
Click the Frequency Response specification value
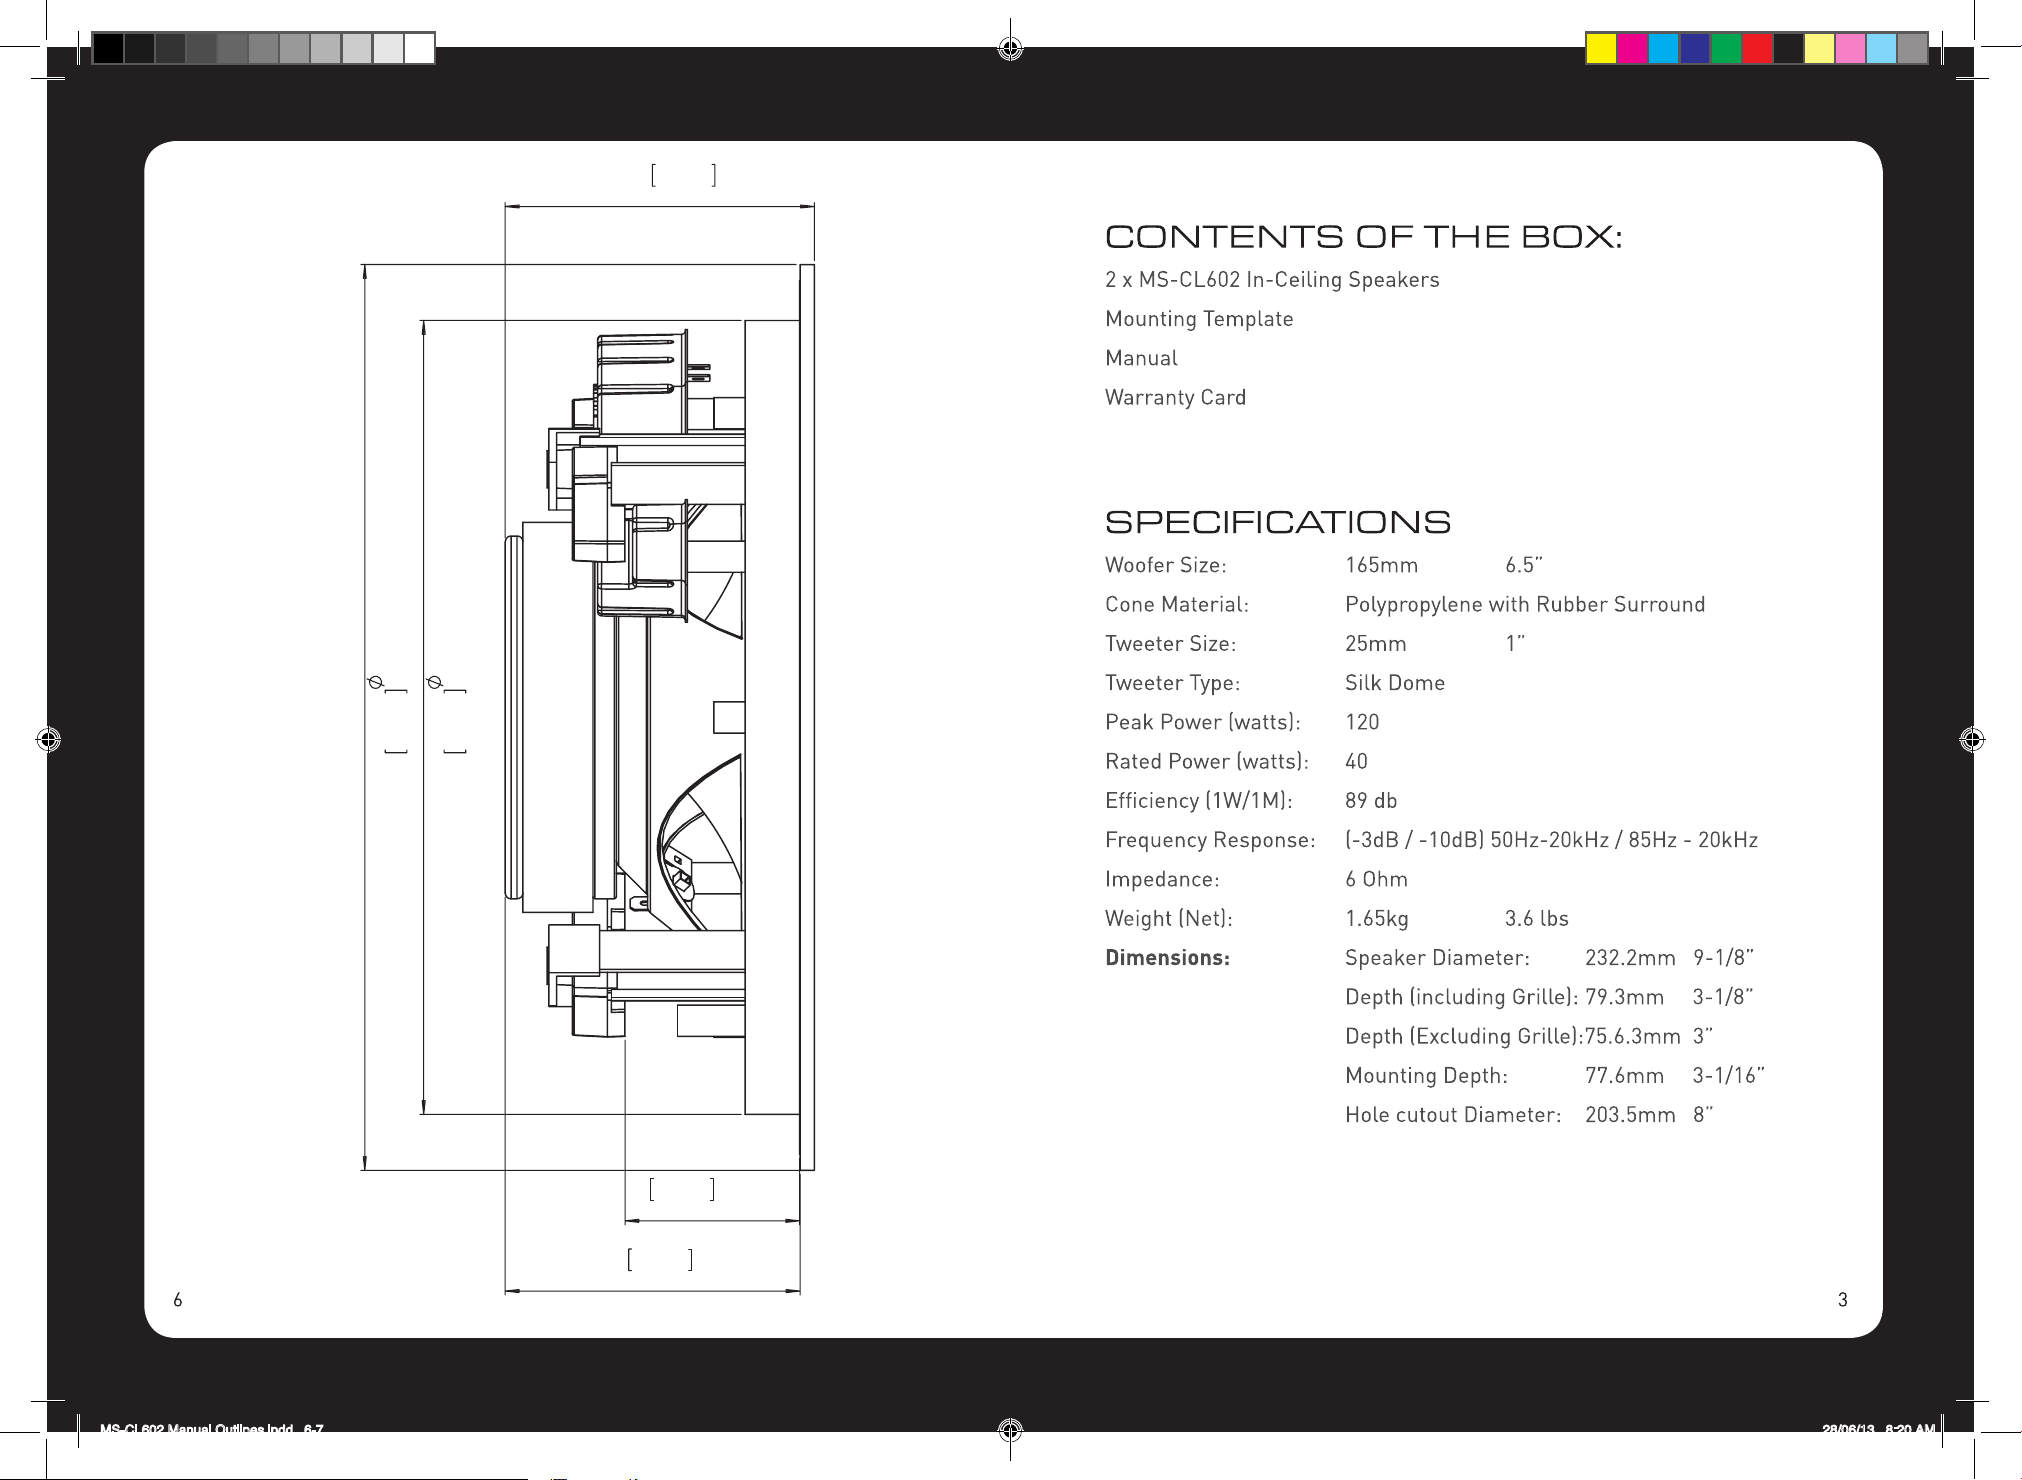[1551, 840]
